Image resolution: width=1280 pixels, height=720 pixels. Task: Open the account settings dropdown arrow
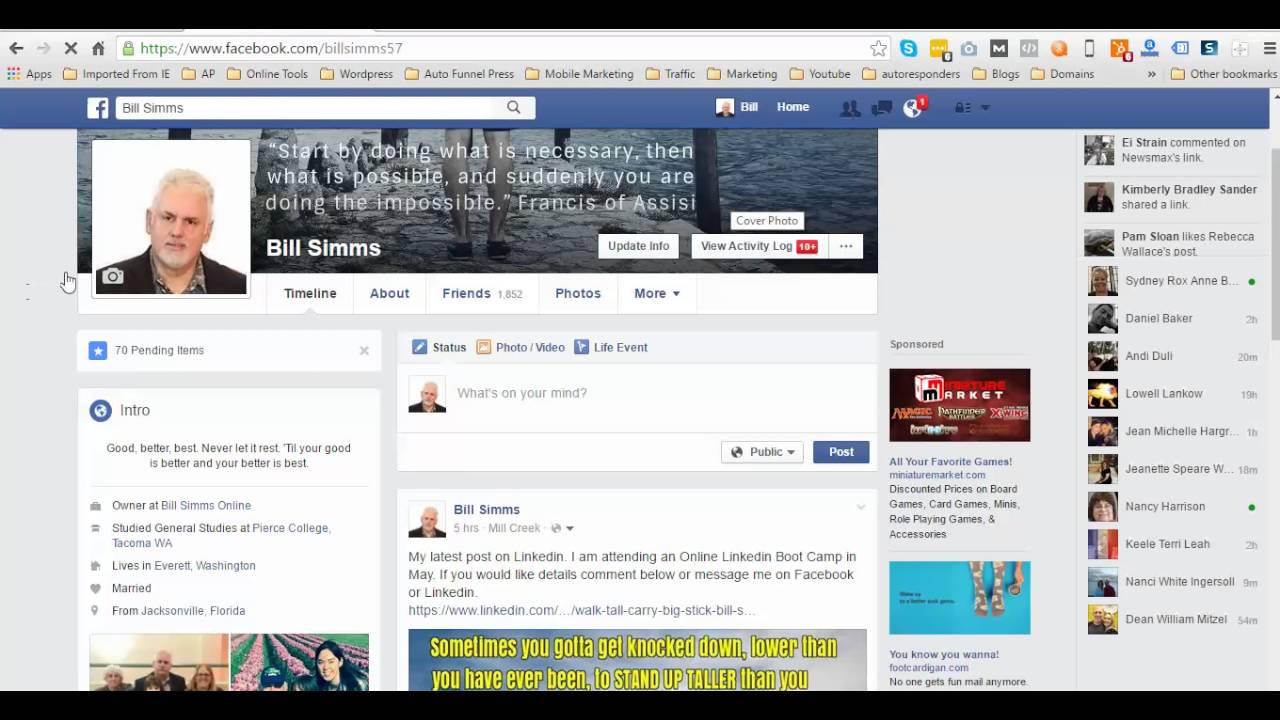click(x=985, y=108)
